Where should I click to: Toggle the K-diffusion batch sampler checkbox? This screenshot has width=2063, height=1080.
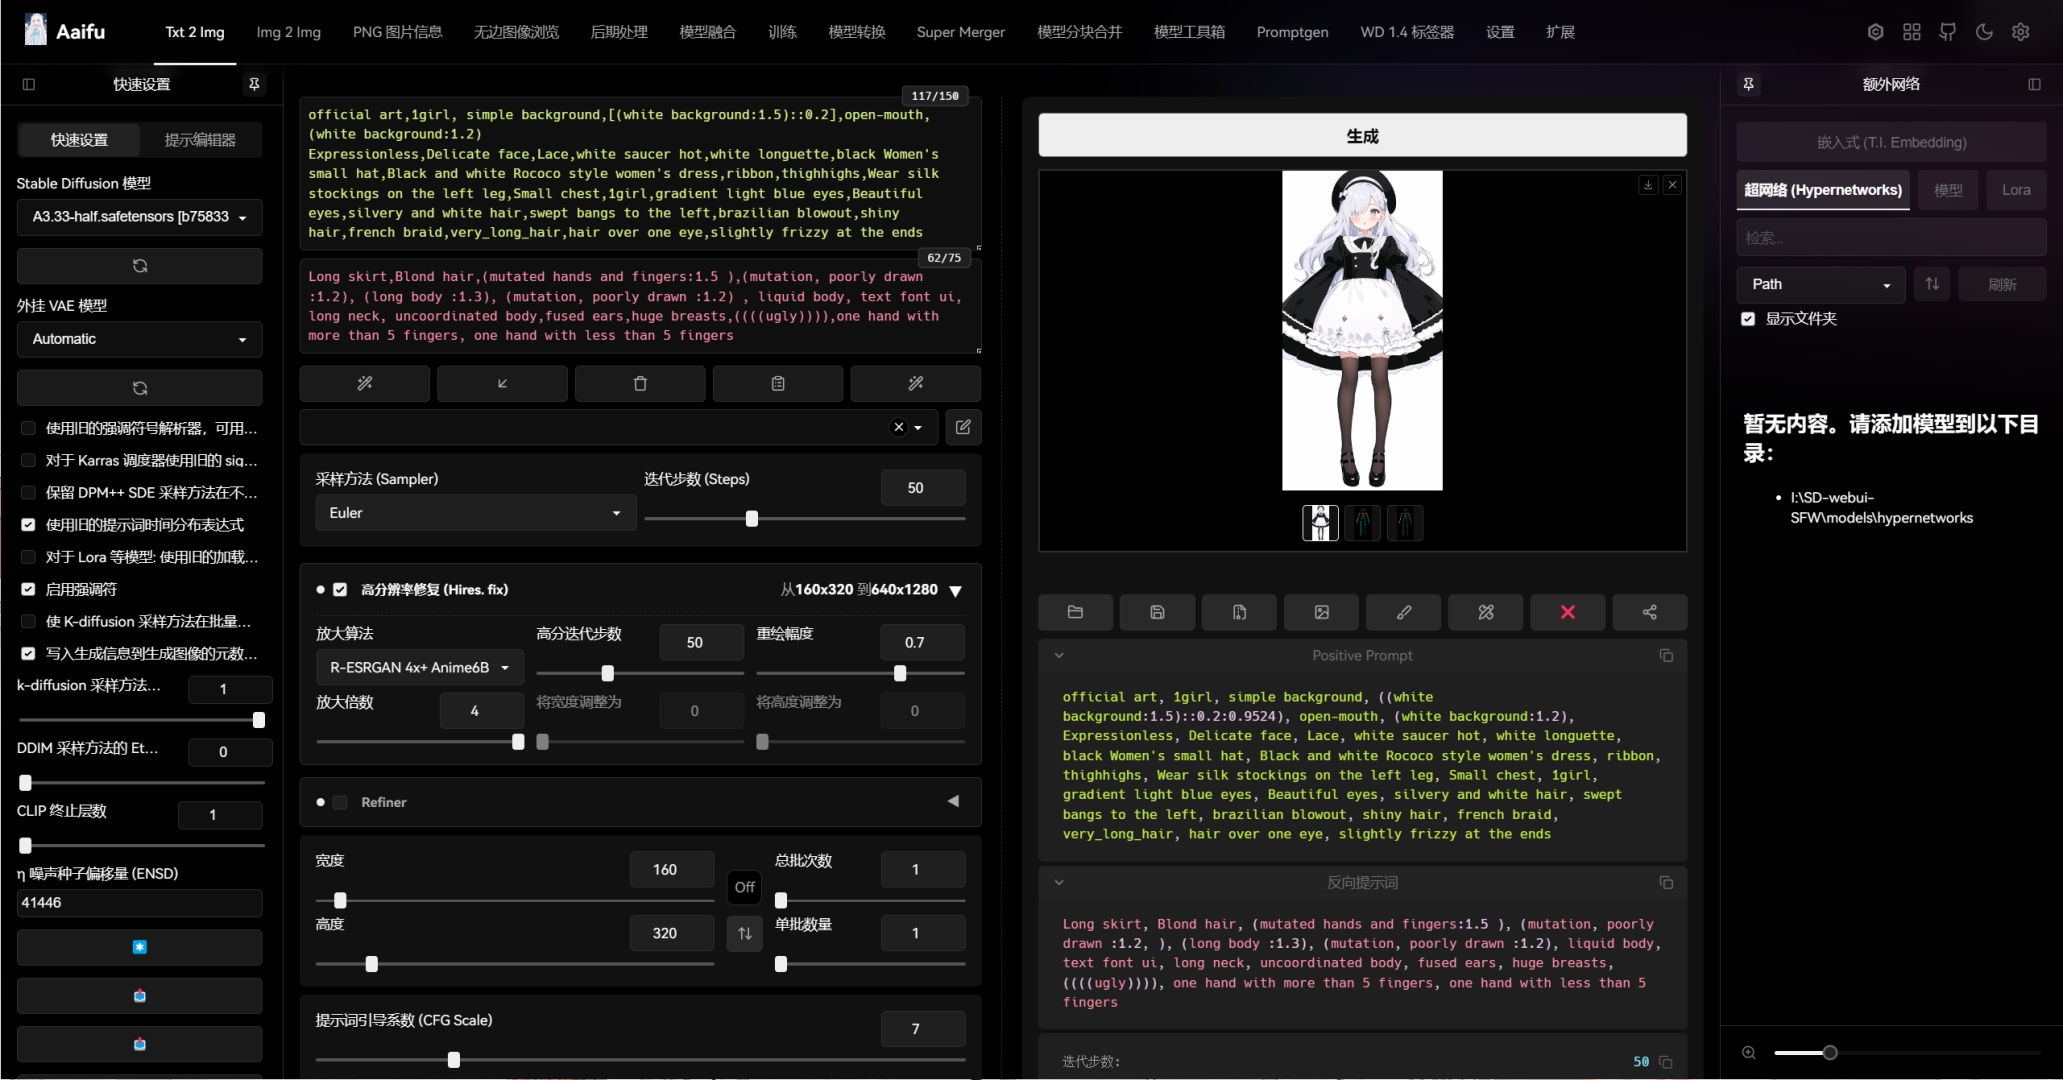pos(28,621)
